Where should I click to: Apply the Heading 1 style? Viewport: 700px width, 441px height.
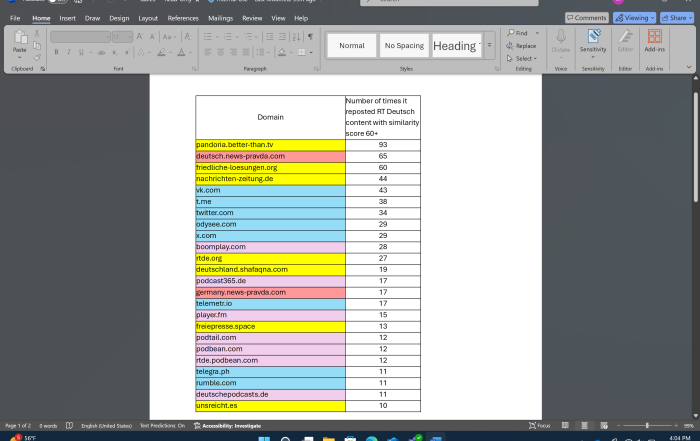457,46
